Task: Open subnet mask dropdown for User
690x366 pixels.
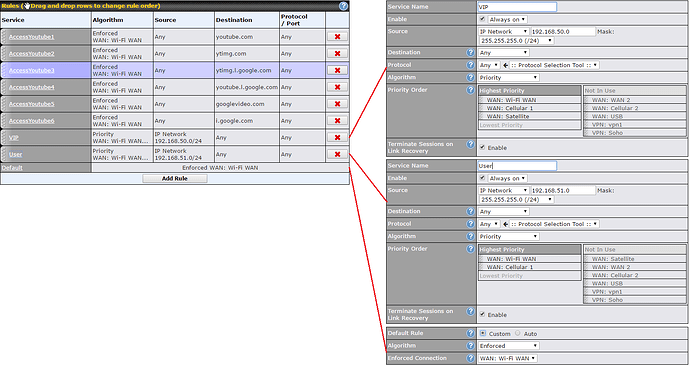Action: click(x=517, y=199)
